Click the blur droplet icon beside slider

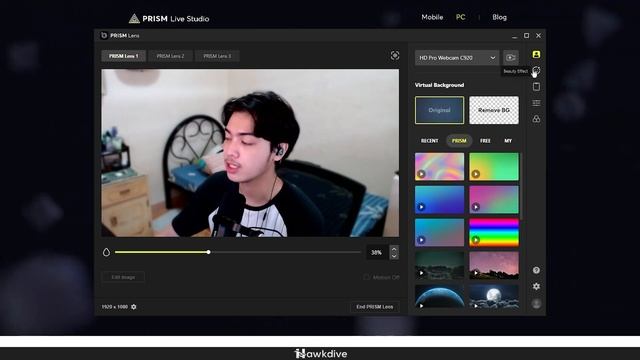coord(107,252)
